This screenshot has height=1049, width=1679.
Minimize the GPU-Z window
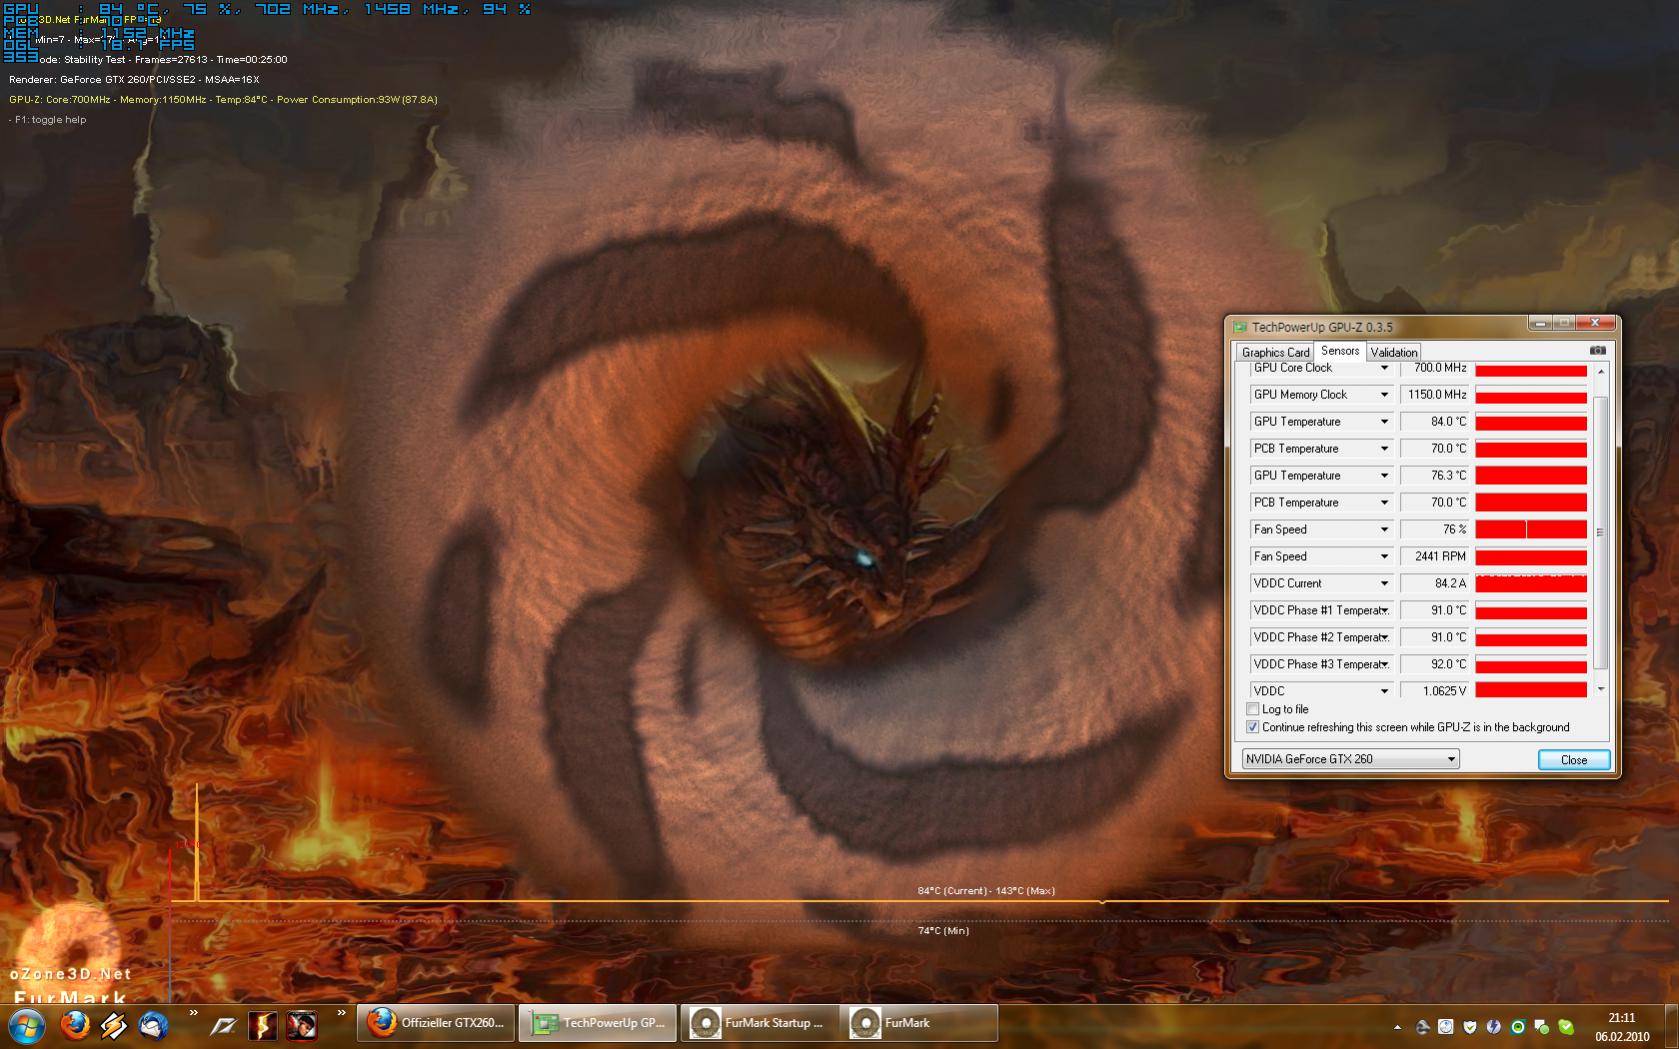(x=1540, y=323)
